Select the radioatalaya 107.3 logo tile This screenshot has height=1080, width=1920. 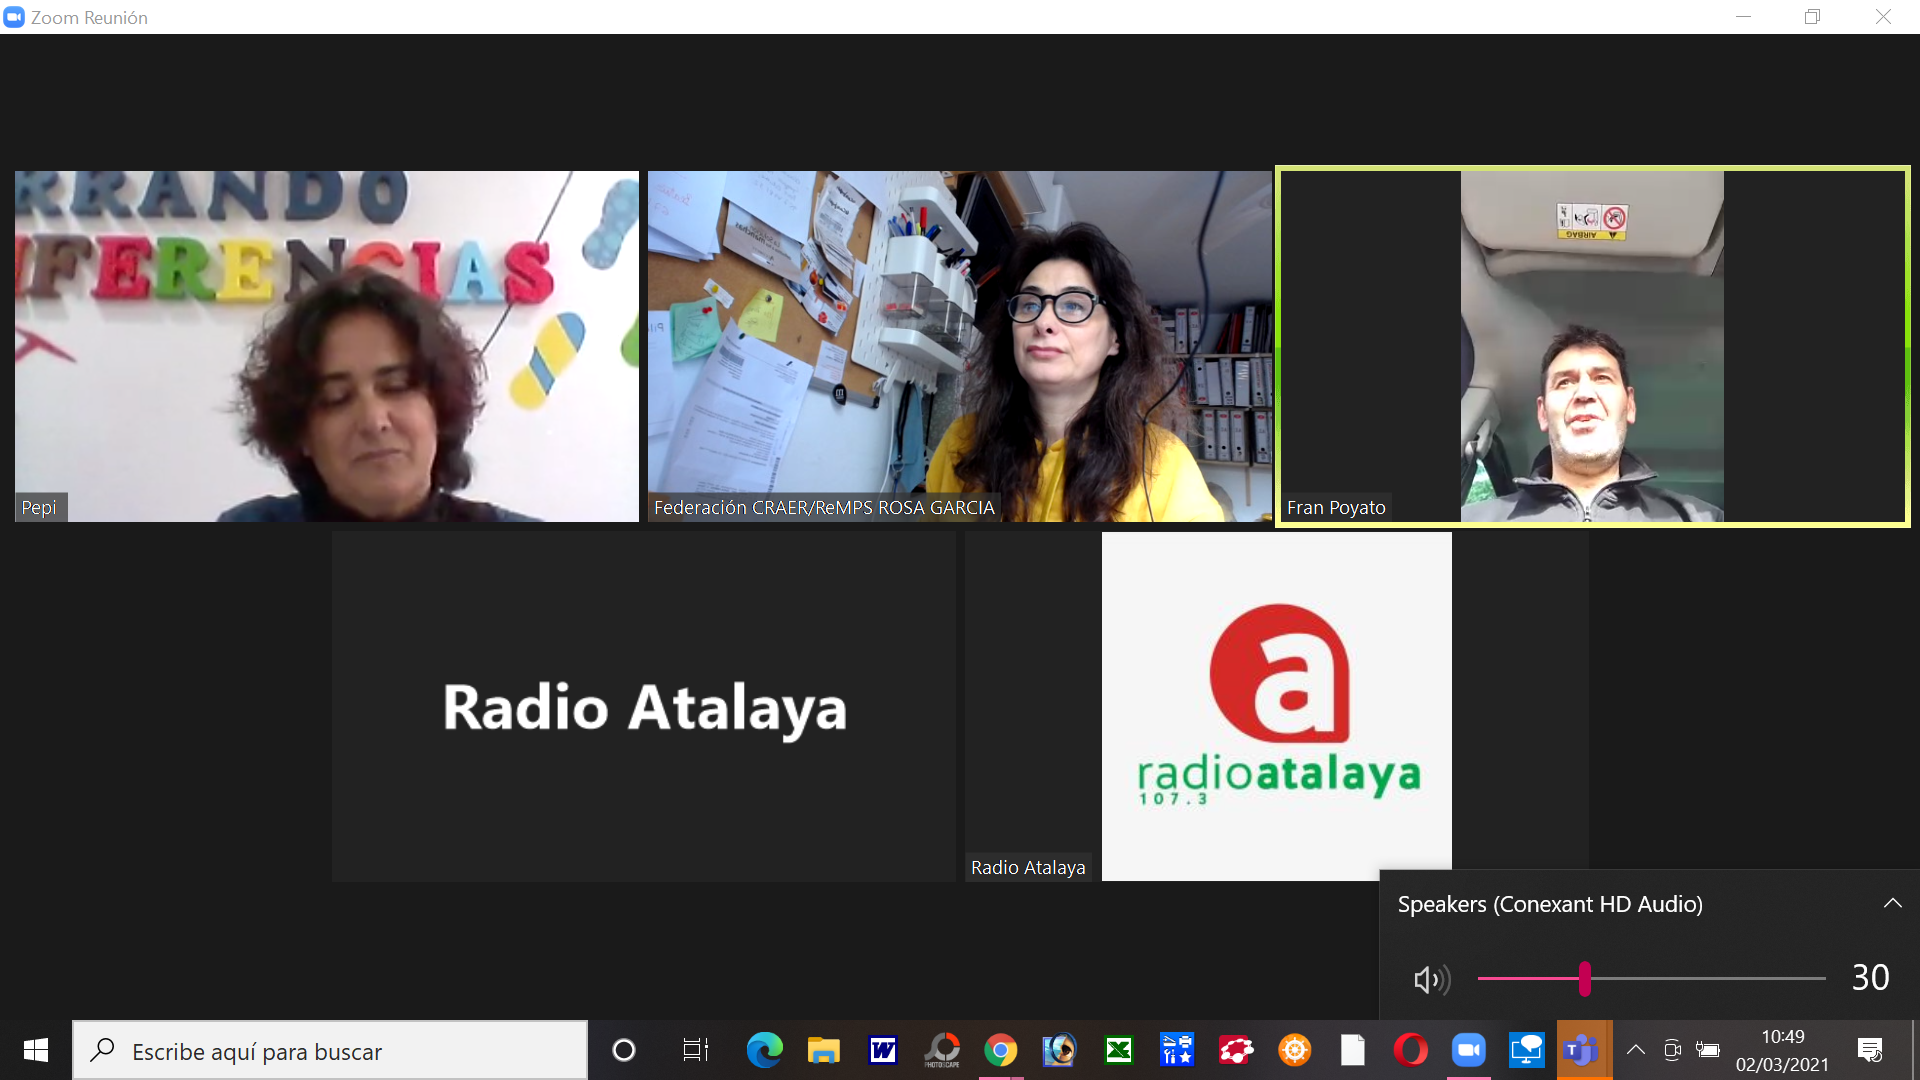tap(1276, 706)
